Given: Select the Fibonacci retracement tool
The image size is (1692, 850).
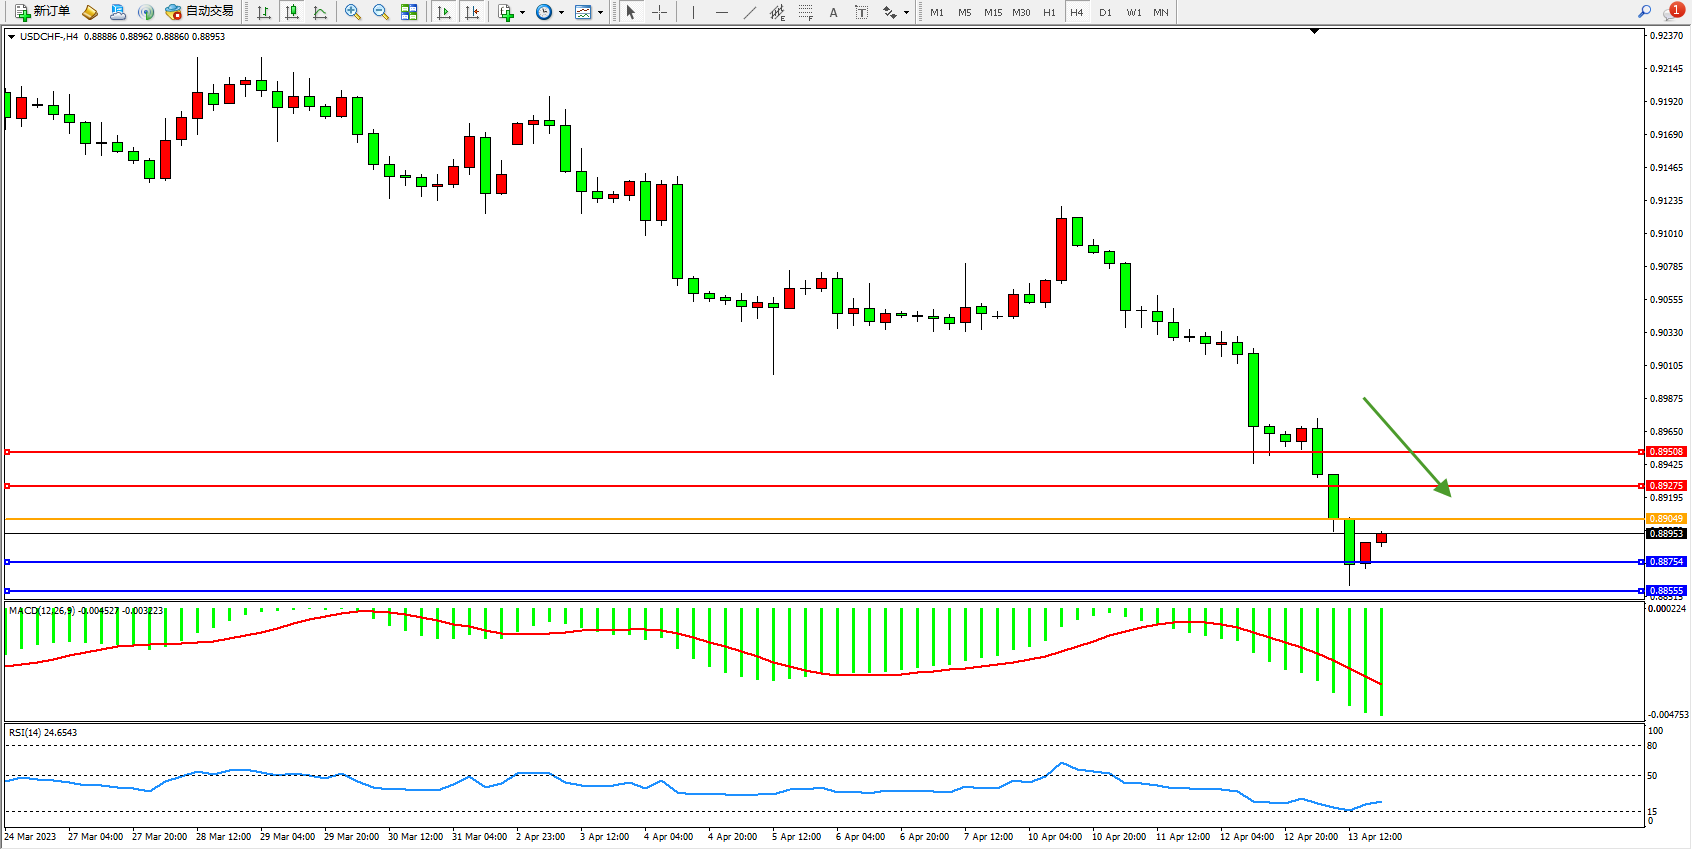Looking at the screenshot, I should pos(806,12).
